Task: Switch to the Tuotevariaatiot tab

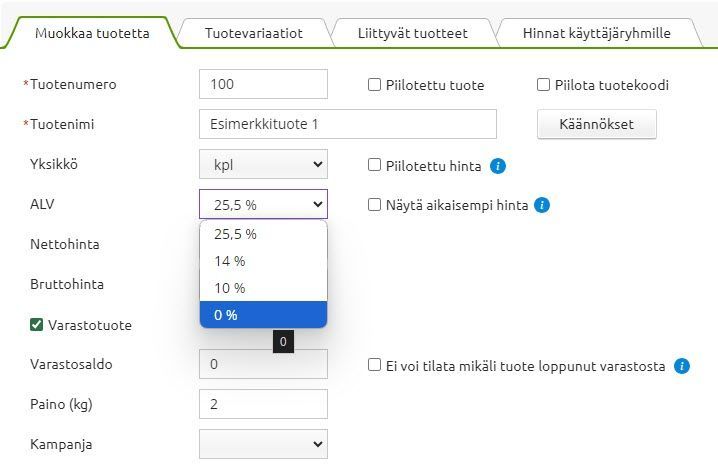Action: tap(253, 33)
